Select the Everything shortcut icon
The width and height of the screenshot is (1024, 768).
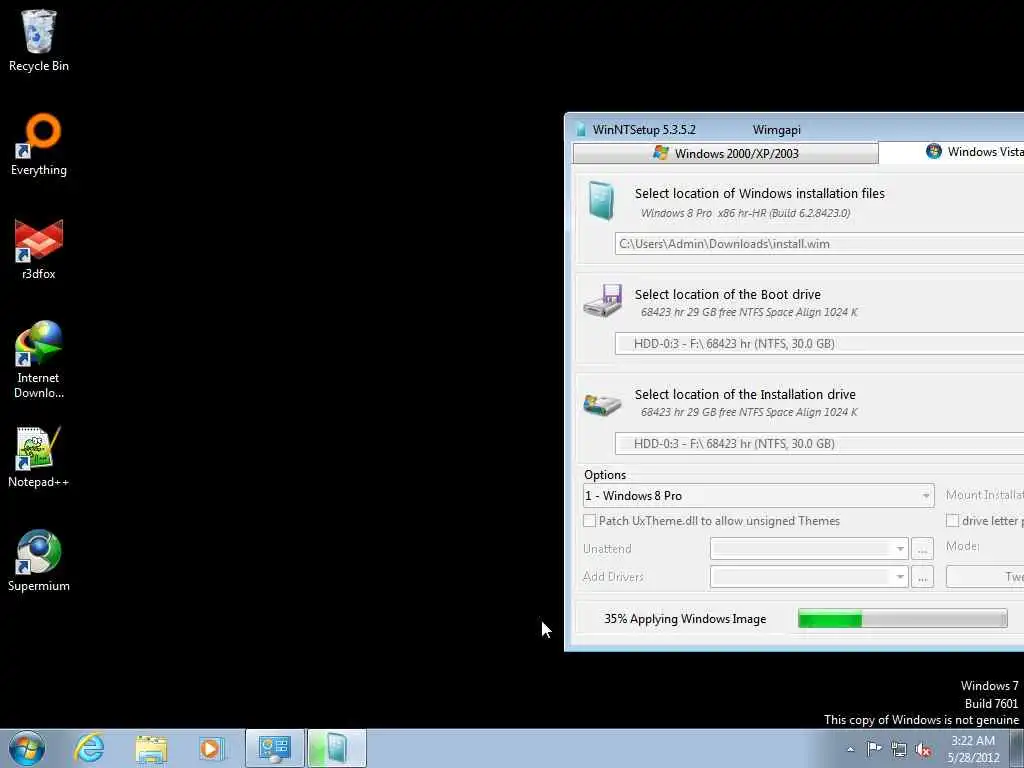[39, 144]
